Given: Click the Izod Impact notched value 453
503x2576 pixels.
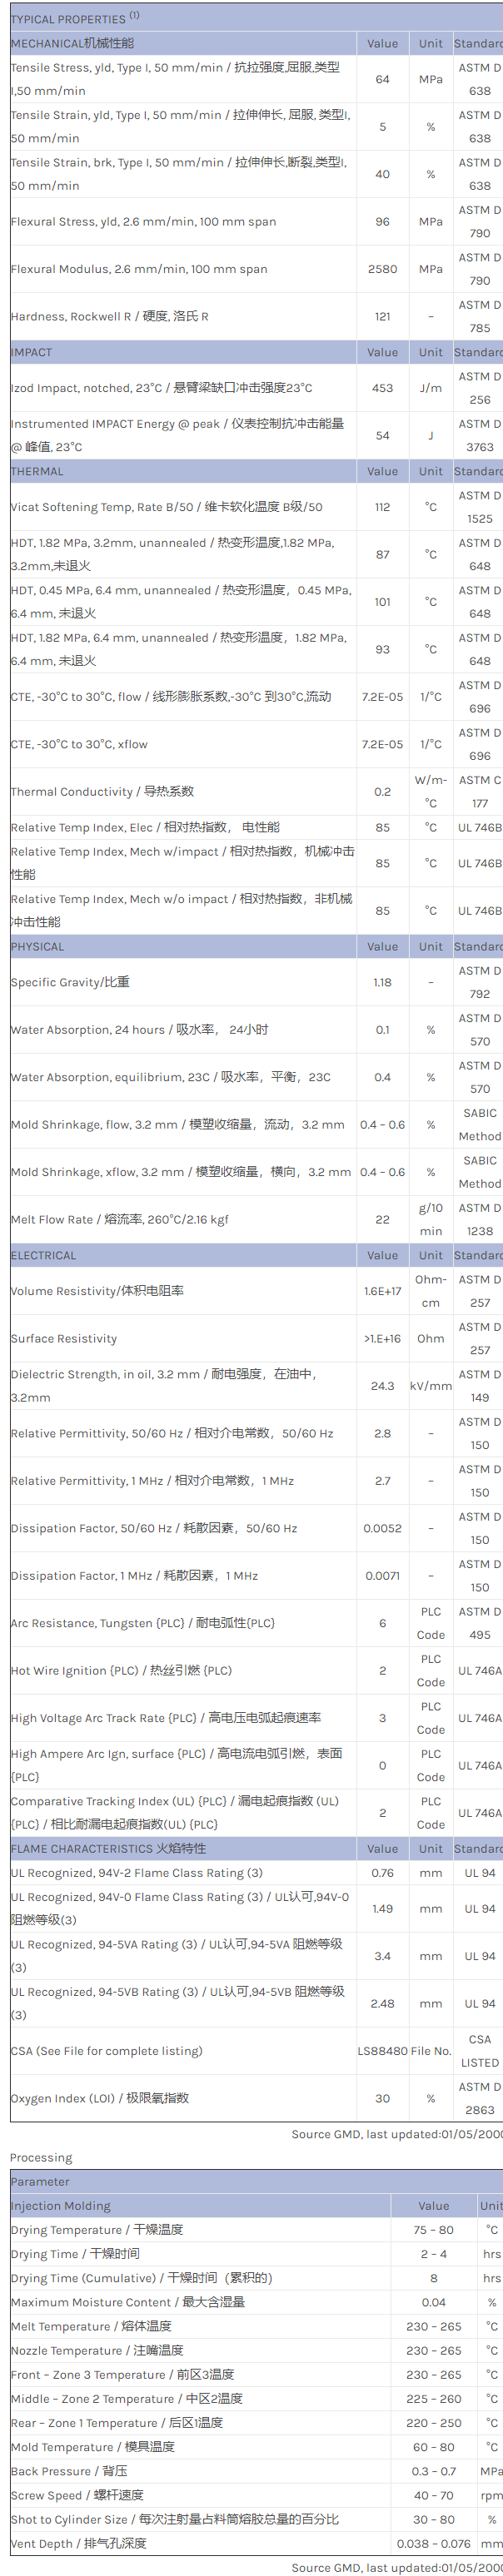Looking at the screenshot, I should [x=382, y=388].
